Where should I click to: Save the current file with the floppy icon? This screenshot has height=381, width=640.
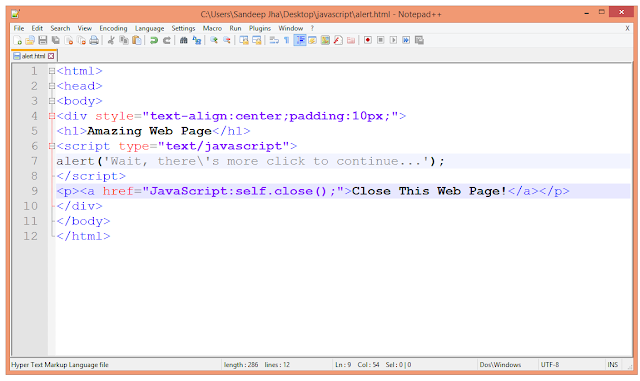click(42, 40)
